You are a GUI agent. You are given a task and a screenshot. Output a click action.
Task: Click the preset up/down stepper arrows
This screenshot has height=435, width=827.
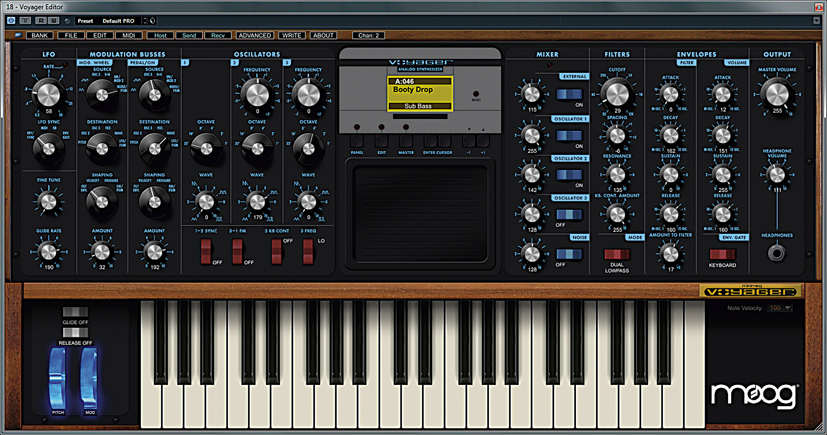[x=145, y=21]
